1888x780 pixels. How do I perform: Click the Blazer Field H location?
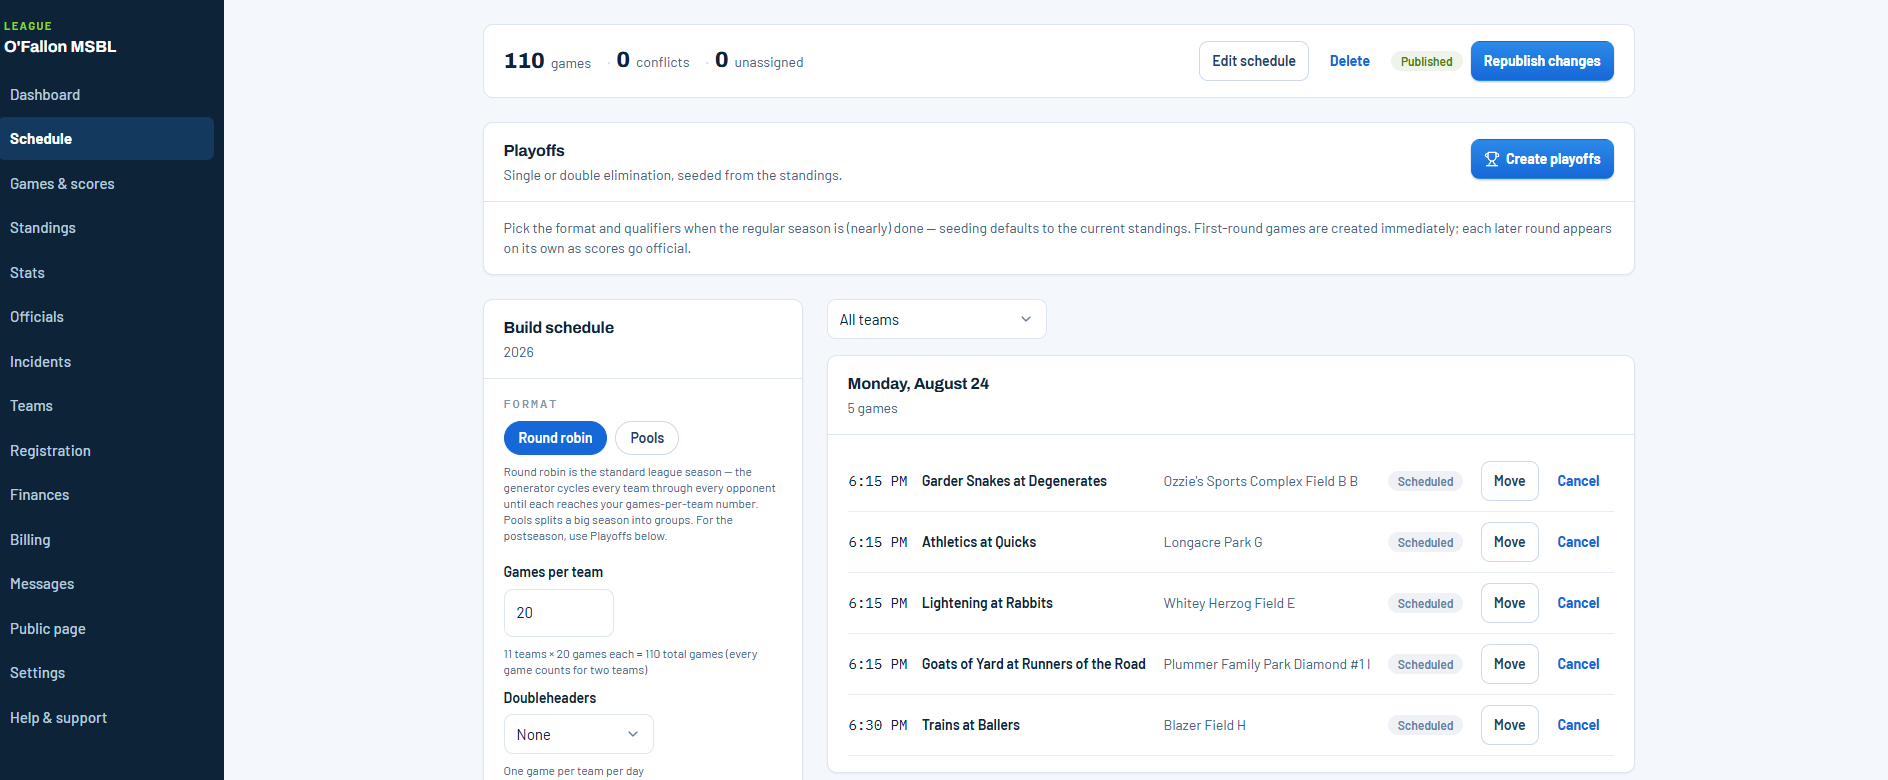click(x=1205, y=725)
